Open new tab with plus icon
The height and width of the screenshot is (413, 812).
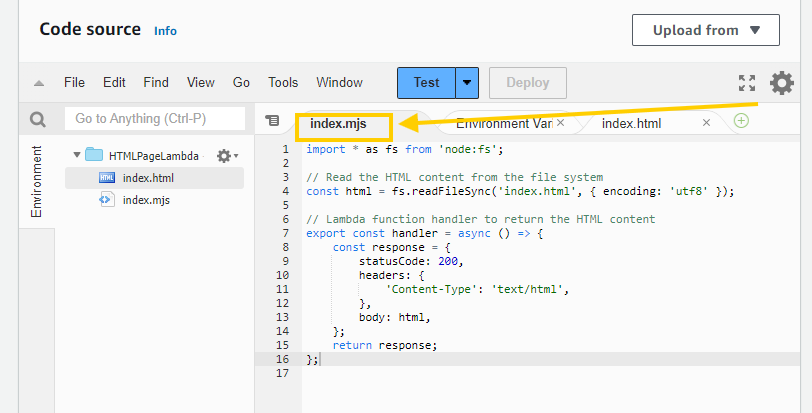coord(741,121)
